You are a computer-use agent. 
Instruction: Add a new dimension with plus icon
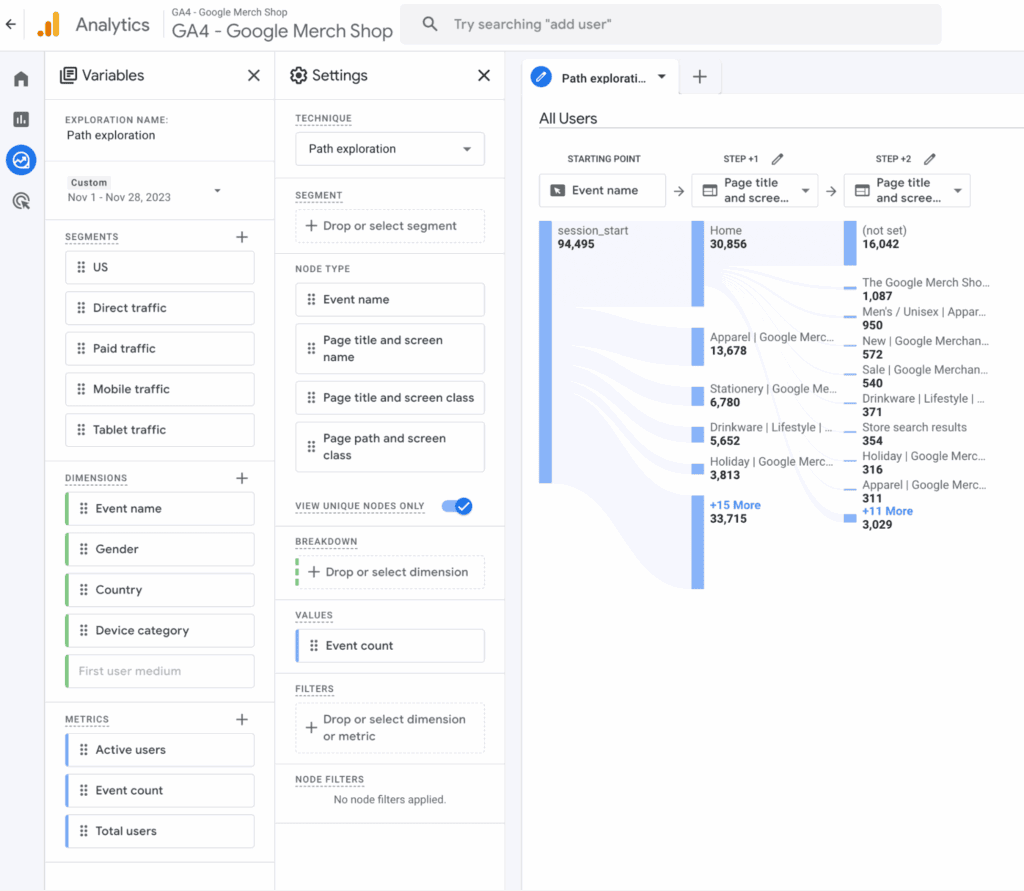pyautogui.click(x=241, y=478)
